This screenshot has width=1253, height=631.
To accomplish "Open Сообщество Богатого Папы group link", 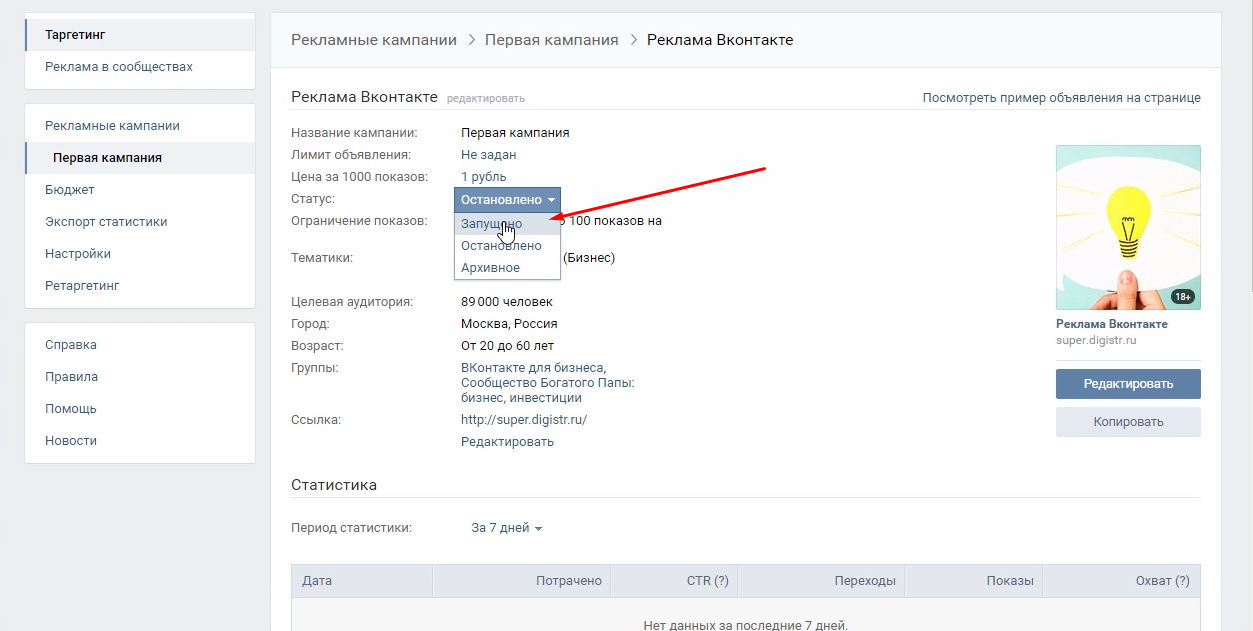I will [548, 383].
